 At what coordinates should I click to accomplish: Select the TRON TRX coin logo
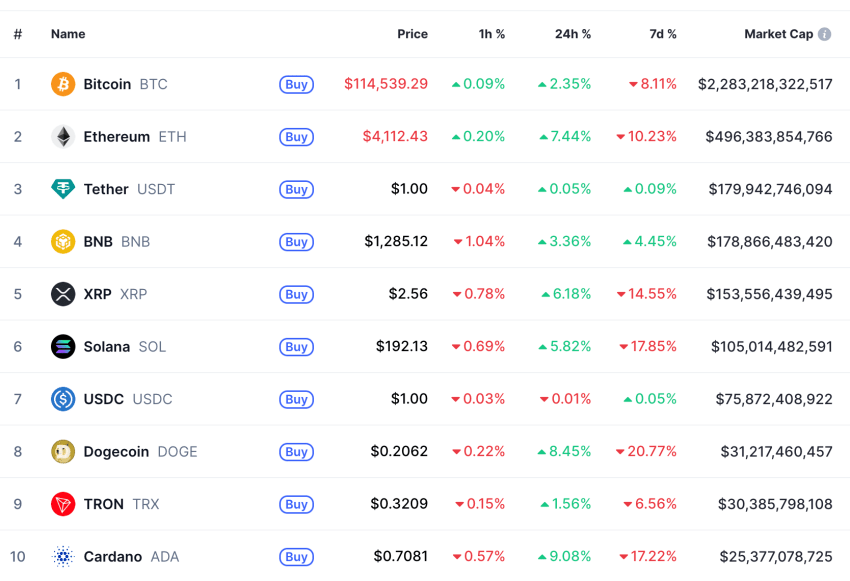[x=63, y=504]
